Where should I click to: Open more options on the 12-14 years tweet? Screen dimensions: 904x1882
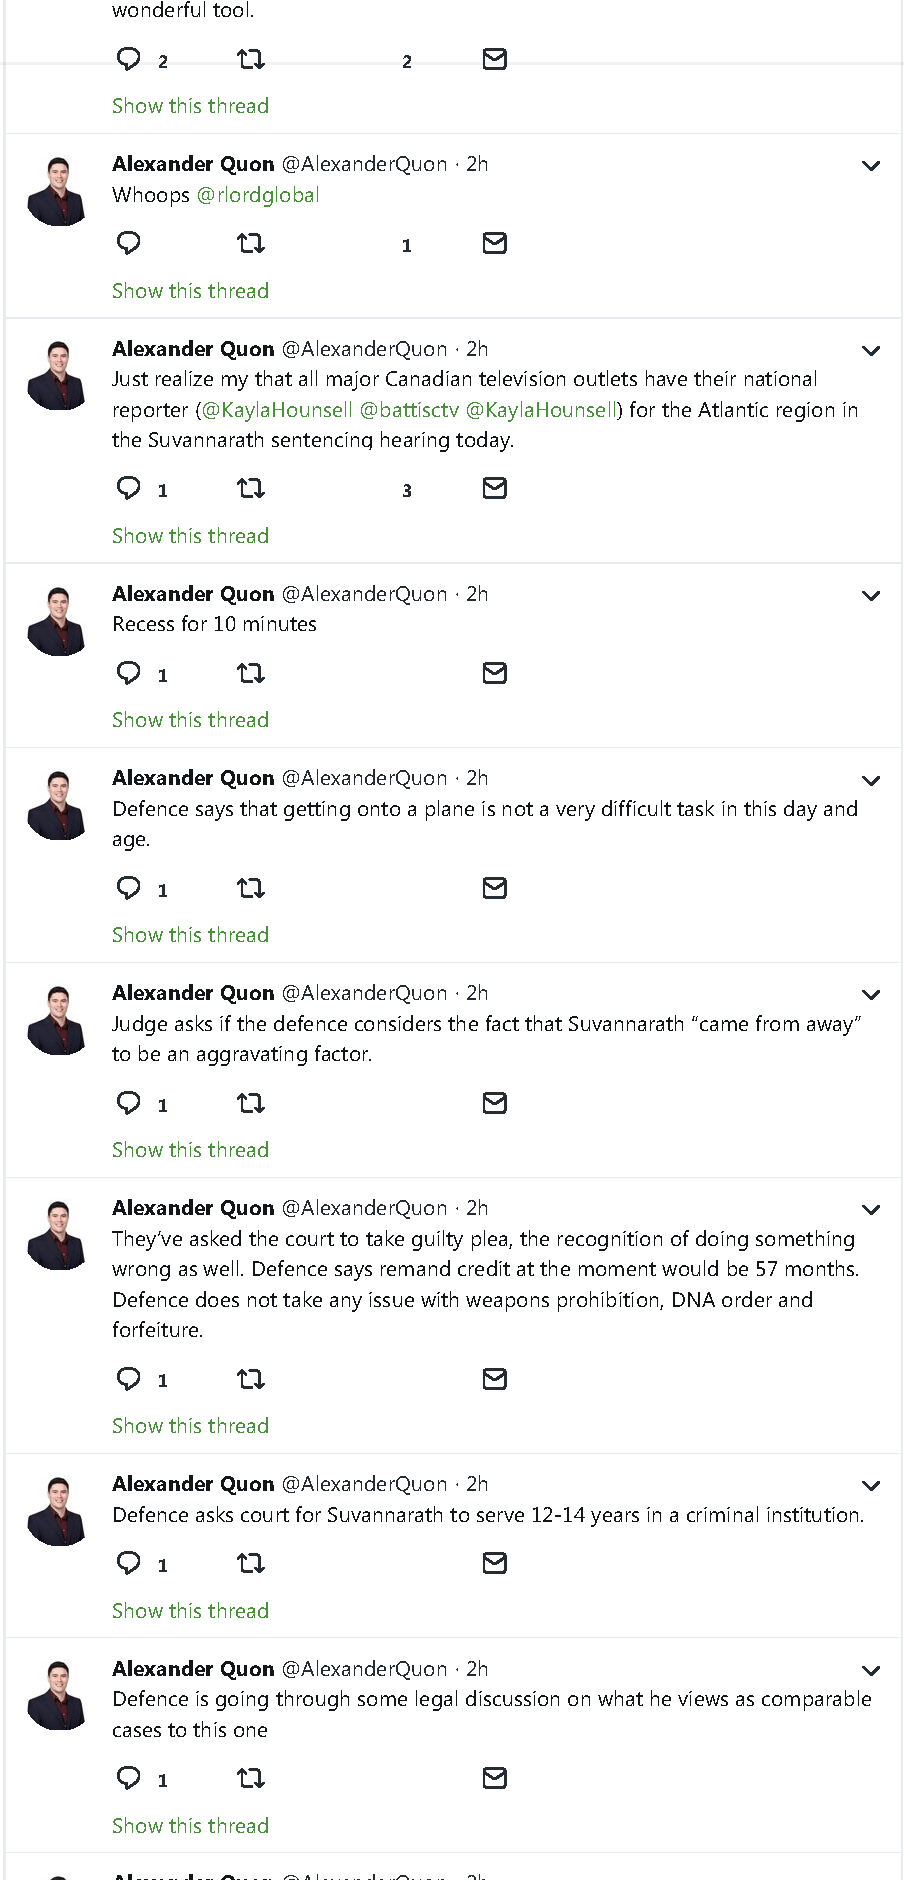[871, 1486]
